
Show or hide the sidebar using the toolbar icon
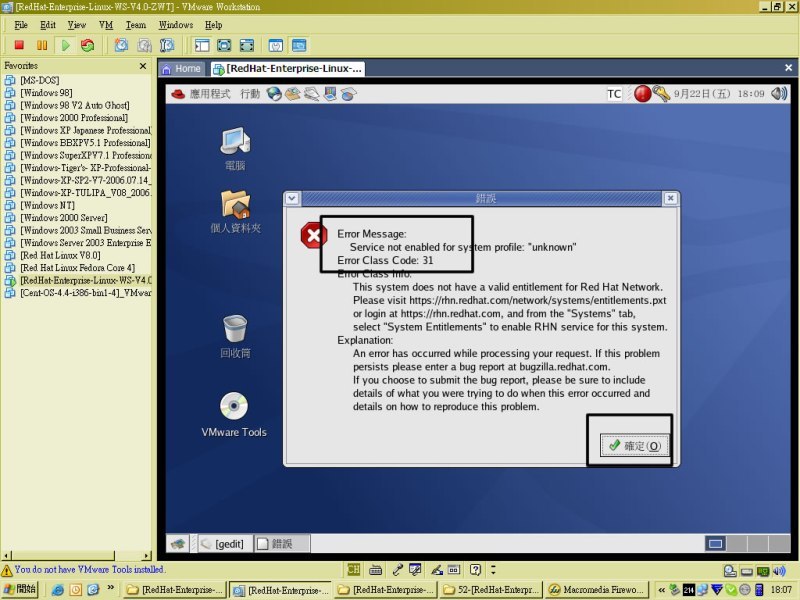(202, 45)
